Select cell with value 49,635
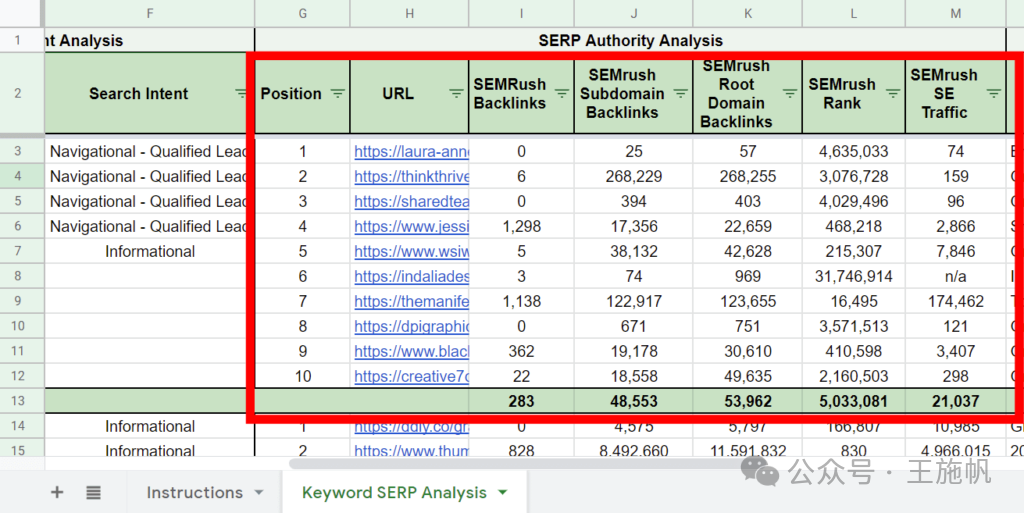Screen dimensions: 1024x513 click(x=748, y=376)
